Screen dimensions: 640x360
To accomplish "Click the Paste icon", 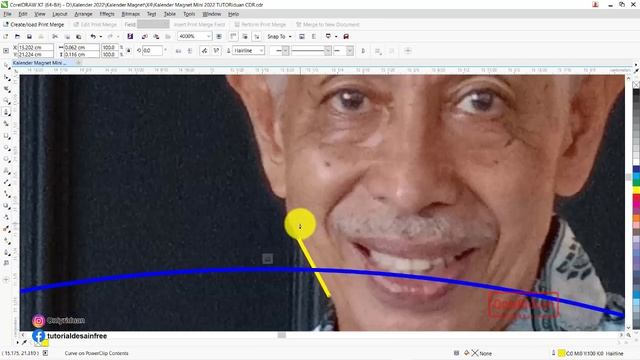I will (79, 36).
